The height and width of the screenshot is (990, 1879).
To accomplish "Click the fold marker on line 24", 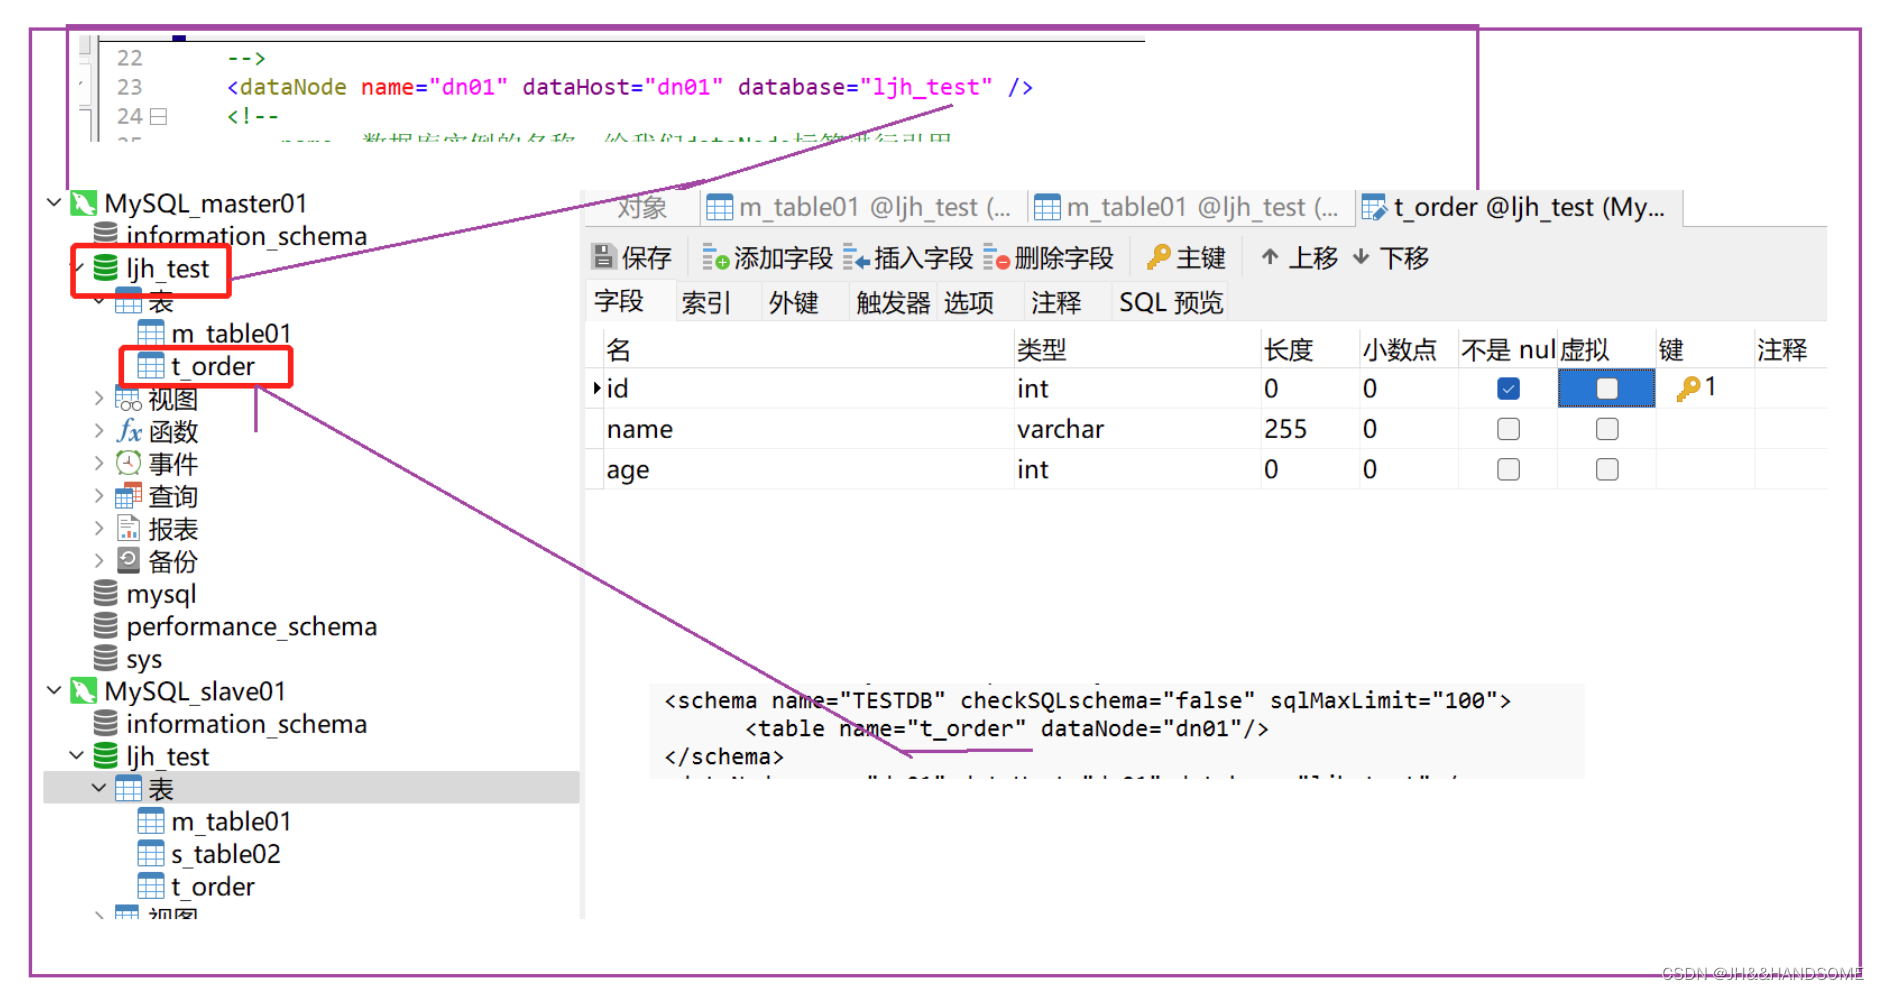I will 158,116.
